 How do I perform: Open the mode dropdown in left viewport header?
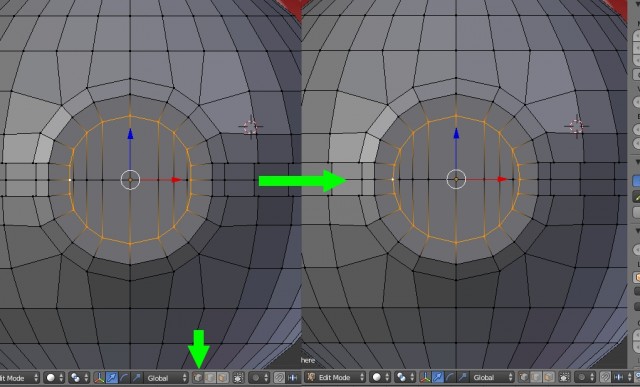click(19, 378)
